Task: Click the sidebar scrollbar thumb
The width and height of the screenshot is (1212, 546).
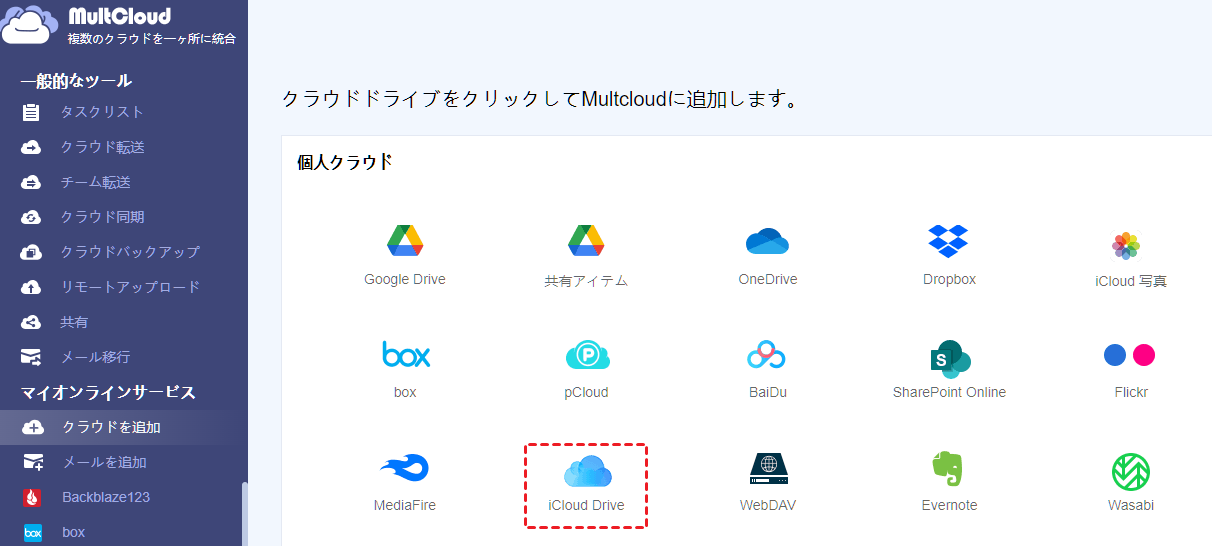Action: tap(244, 514)
